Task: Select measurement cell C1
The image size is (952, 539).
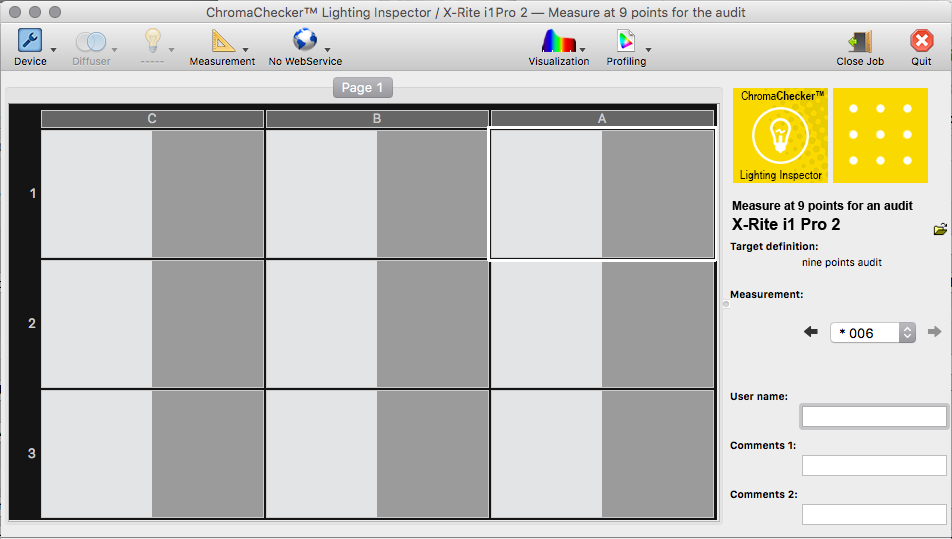Action: coord(152,194)
